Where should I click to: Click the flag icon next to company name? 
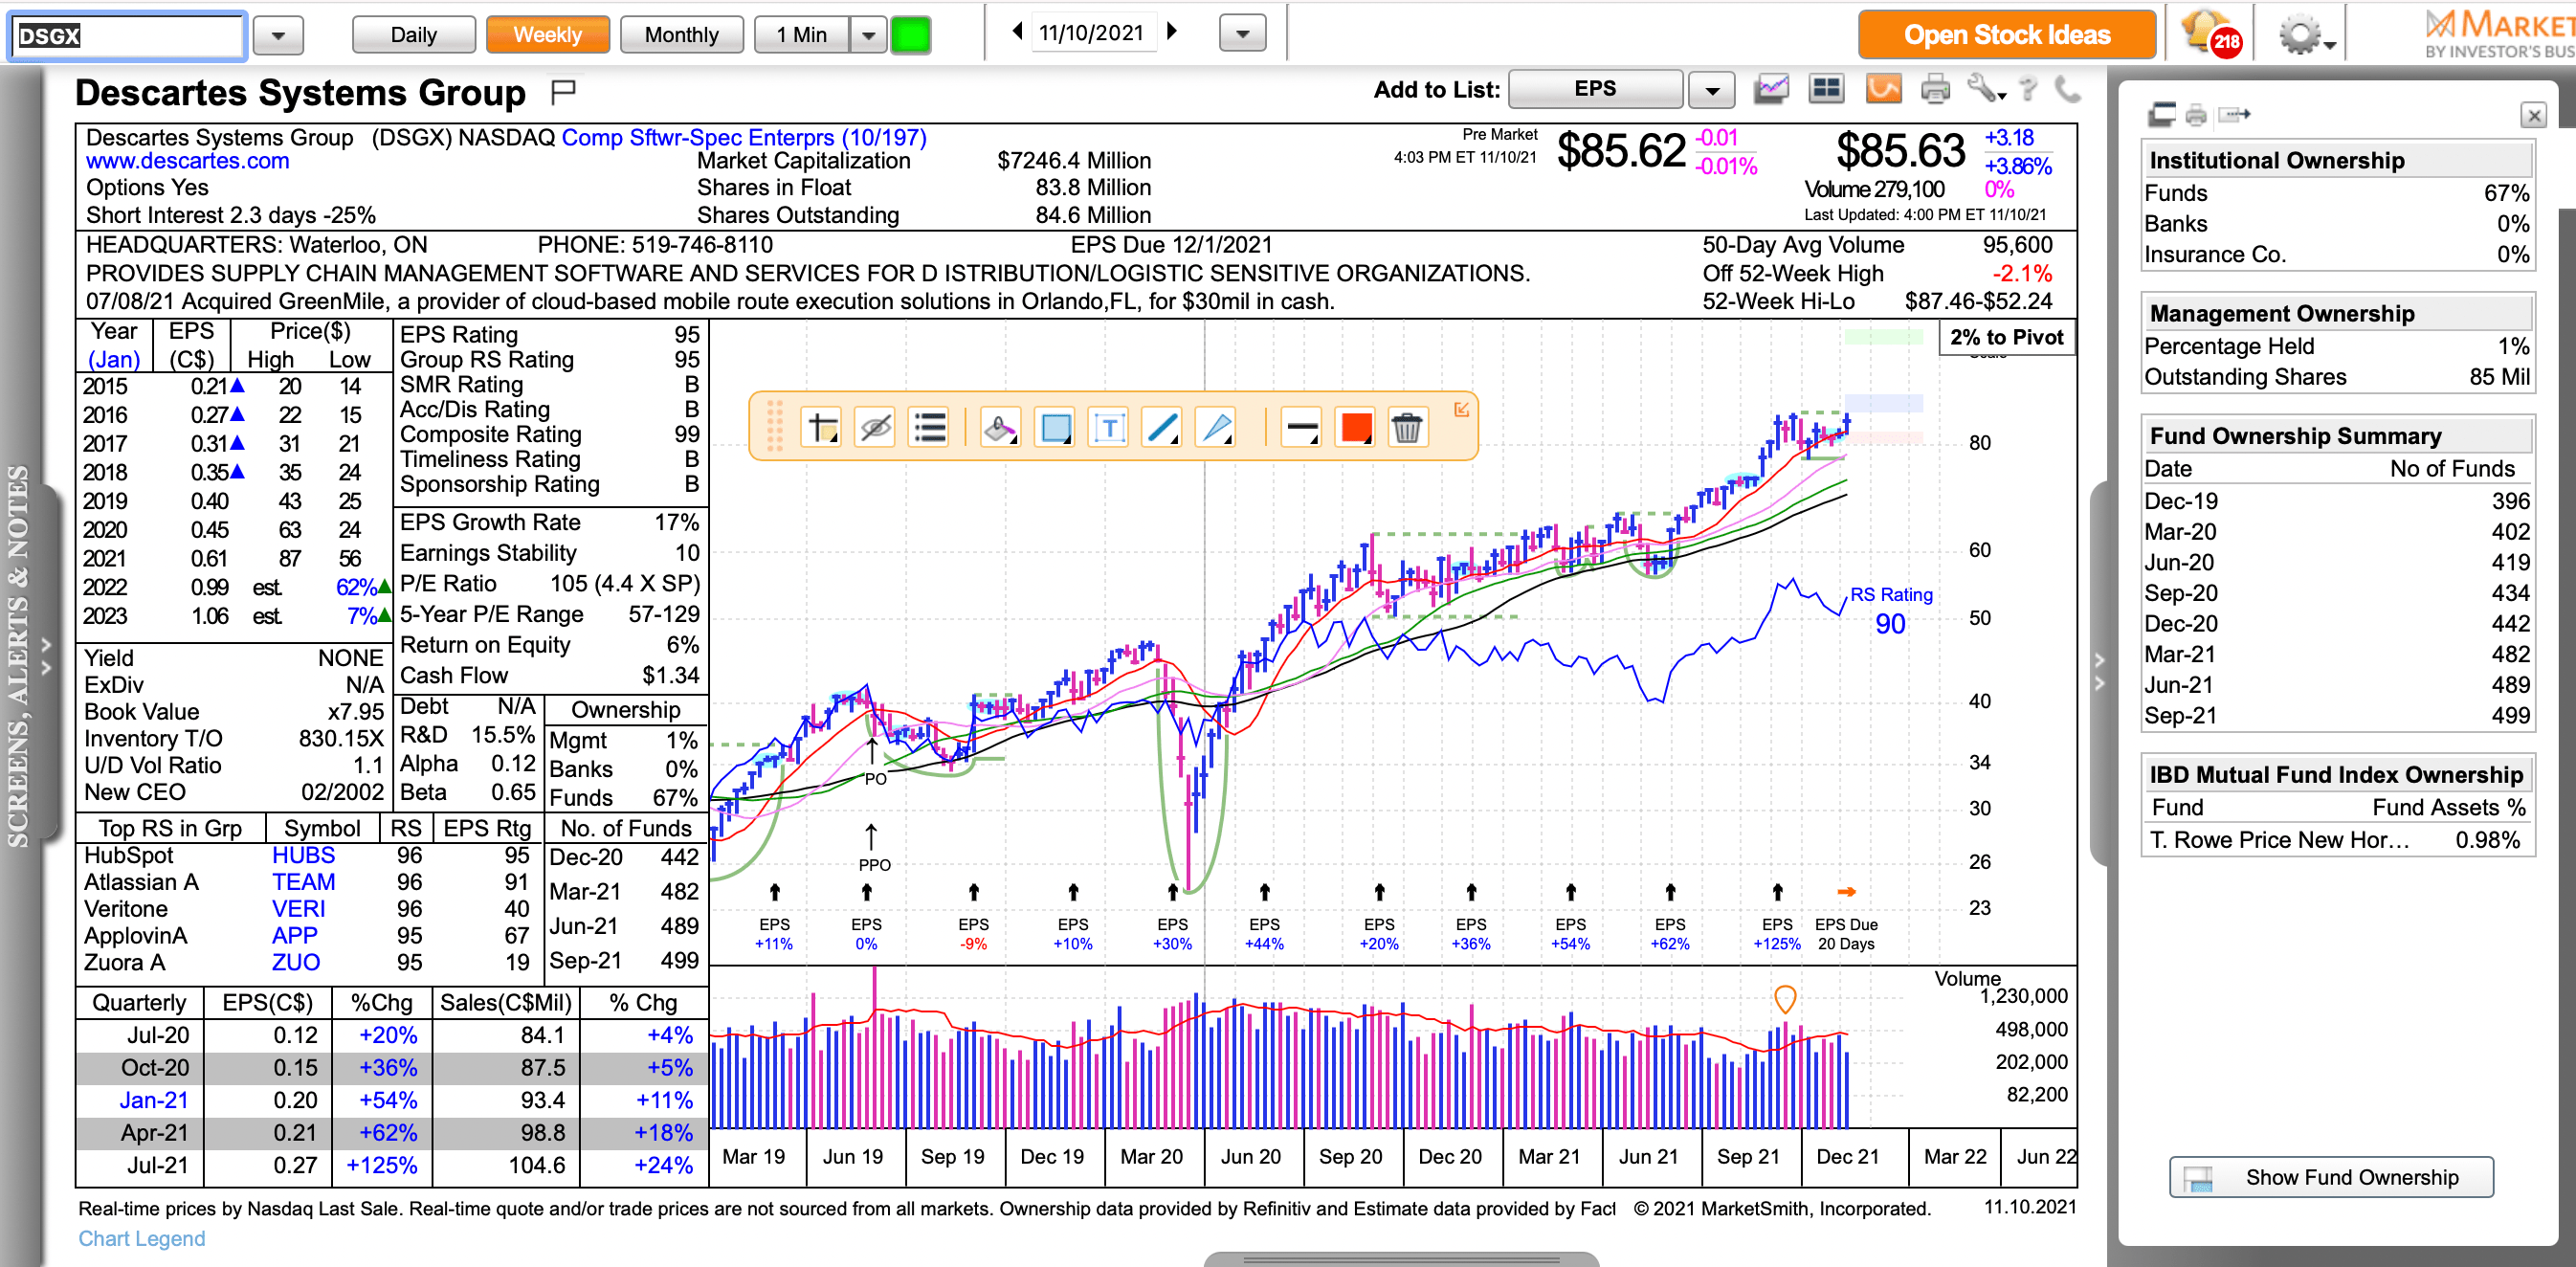tap(564, 92)
